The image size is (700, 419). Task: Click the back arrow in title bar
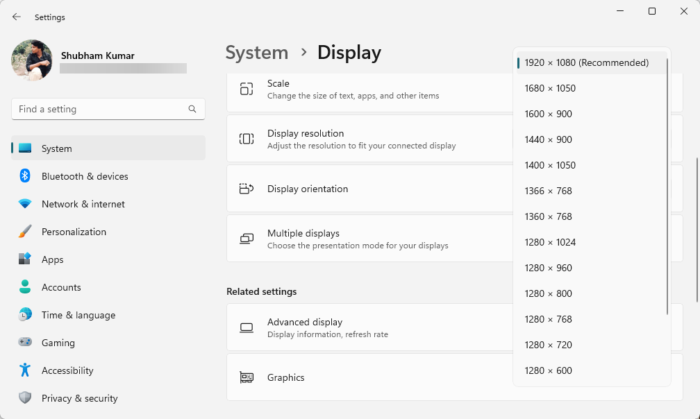pos(16,17)
